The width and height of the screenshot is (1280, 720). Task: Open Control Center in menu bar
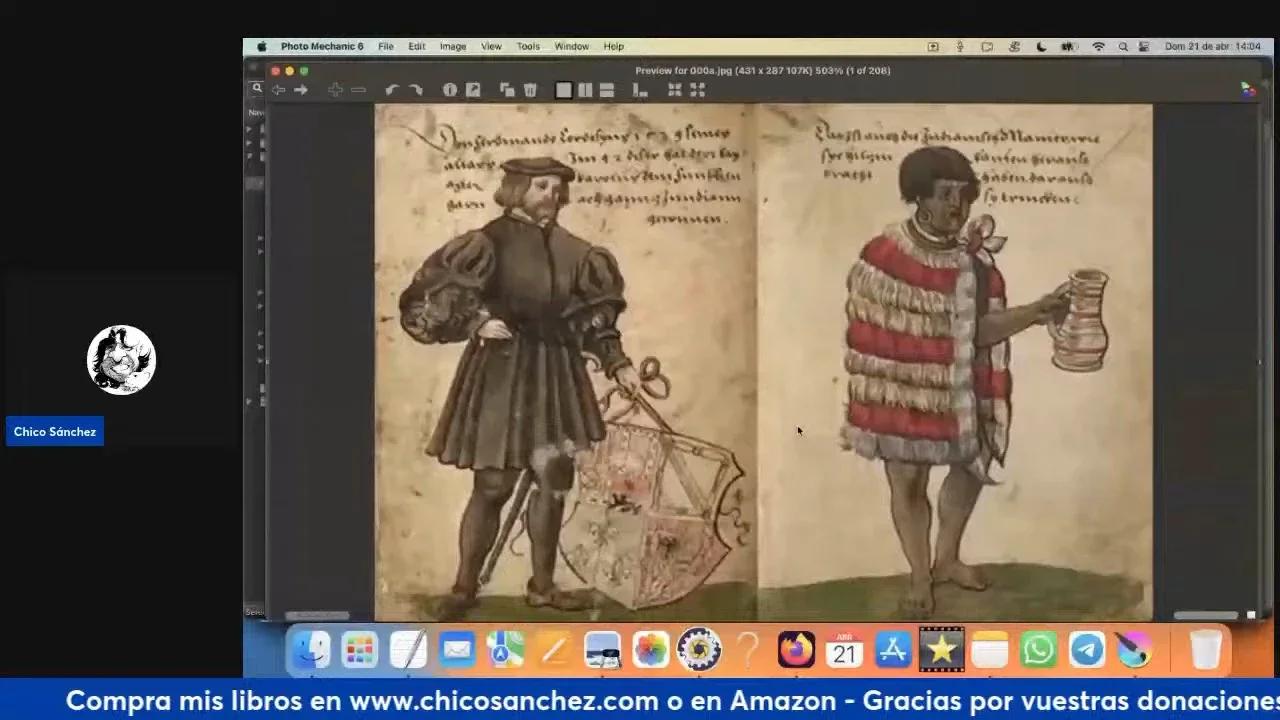(1145, 46)
